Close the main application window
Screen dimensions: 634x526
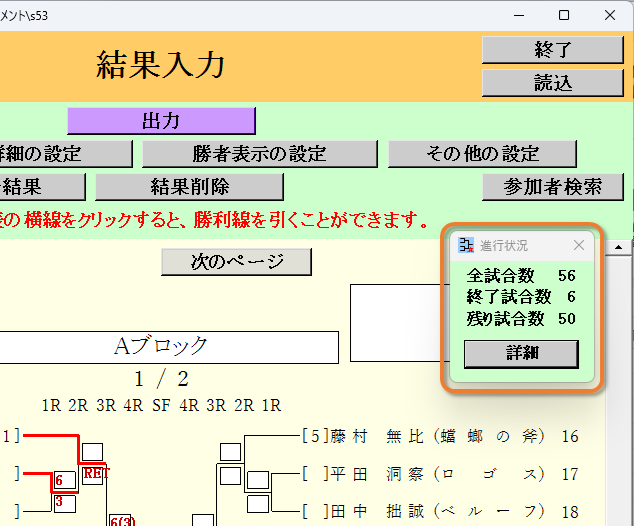tap(610, 15)
